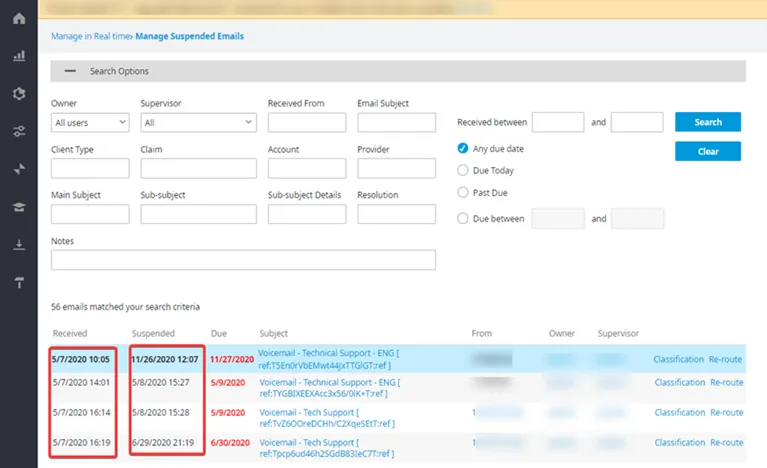Focus the Sub-subject Details input field
The height and width of the screenshot is (468, 767).
tap(307, 214)
